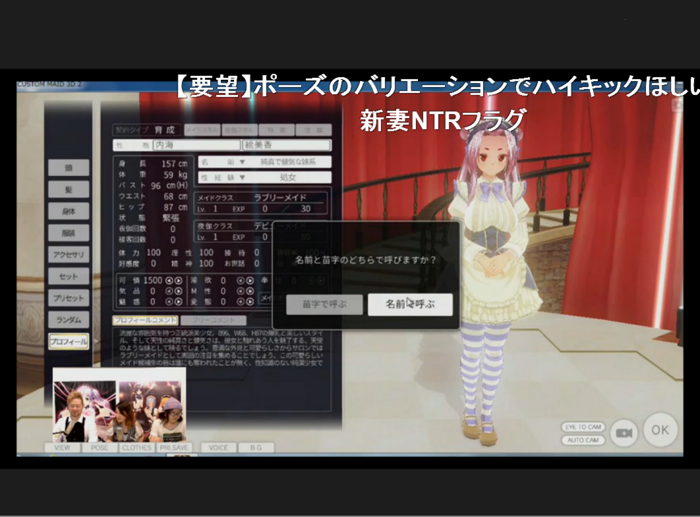Click the CLOTHES bottom bar button

point(137,447)
